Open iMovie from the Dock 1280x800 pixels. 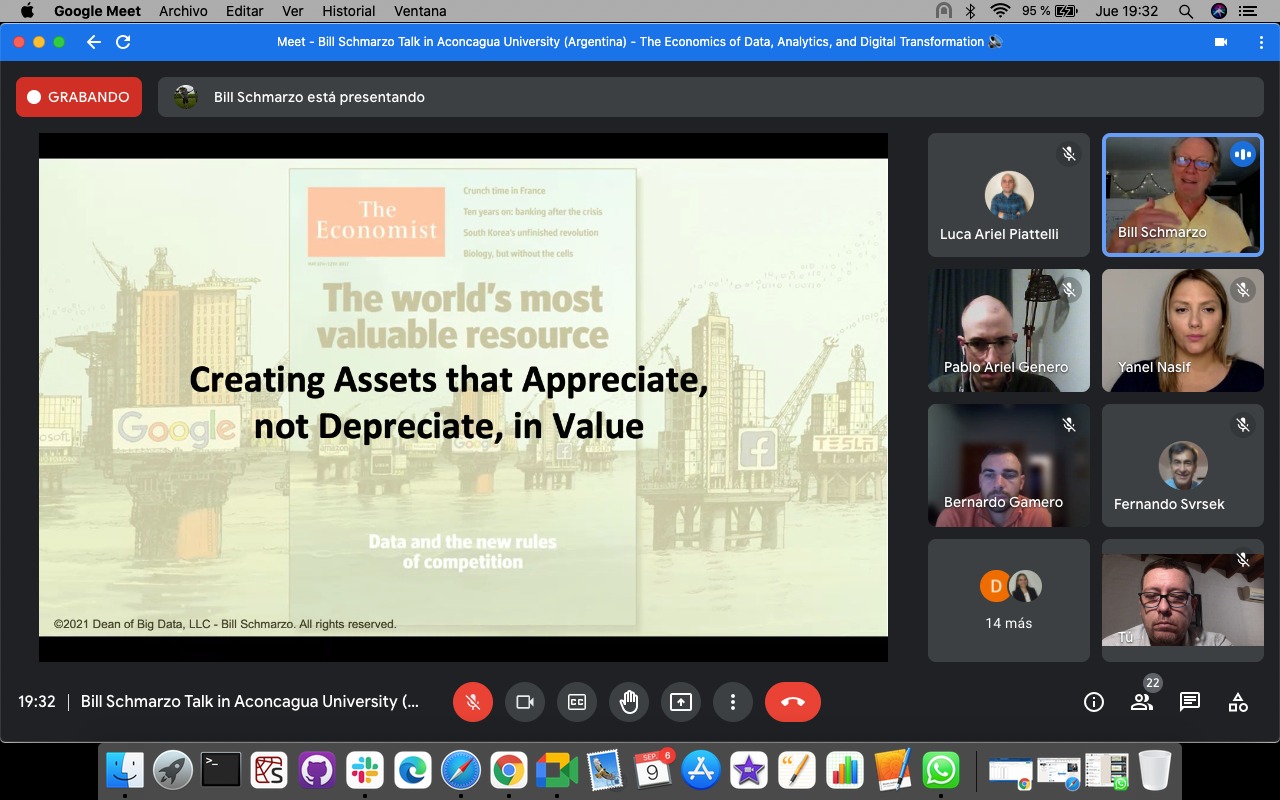tap(749, 770)
